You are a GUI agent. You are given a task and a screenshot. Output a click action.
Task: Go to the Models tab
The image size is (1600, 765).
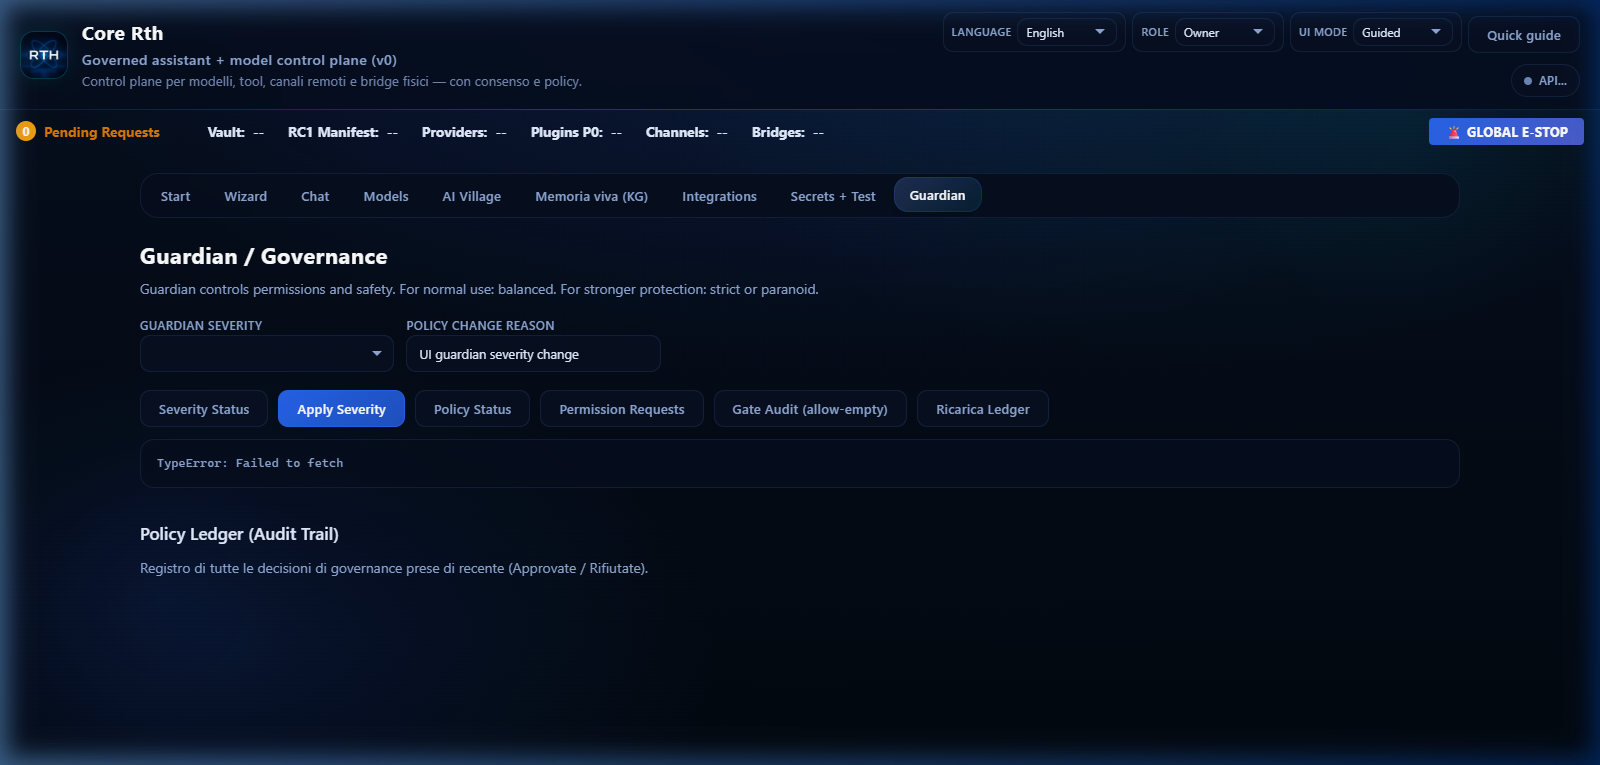(386, 196)
